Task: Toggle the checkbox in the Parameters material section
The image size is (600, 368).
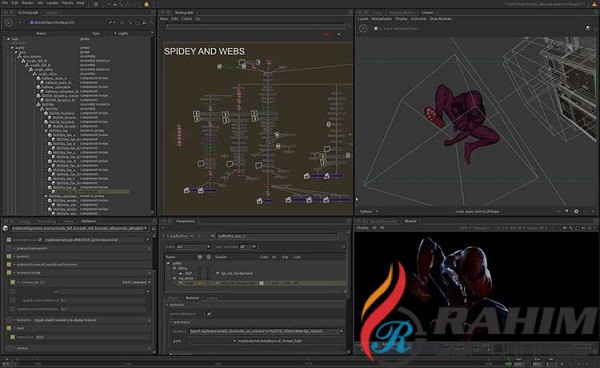Action: (x=209, y=314)
